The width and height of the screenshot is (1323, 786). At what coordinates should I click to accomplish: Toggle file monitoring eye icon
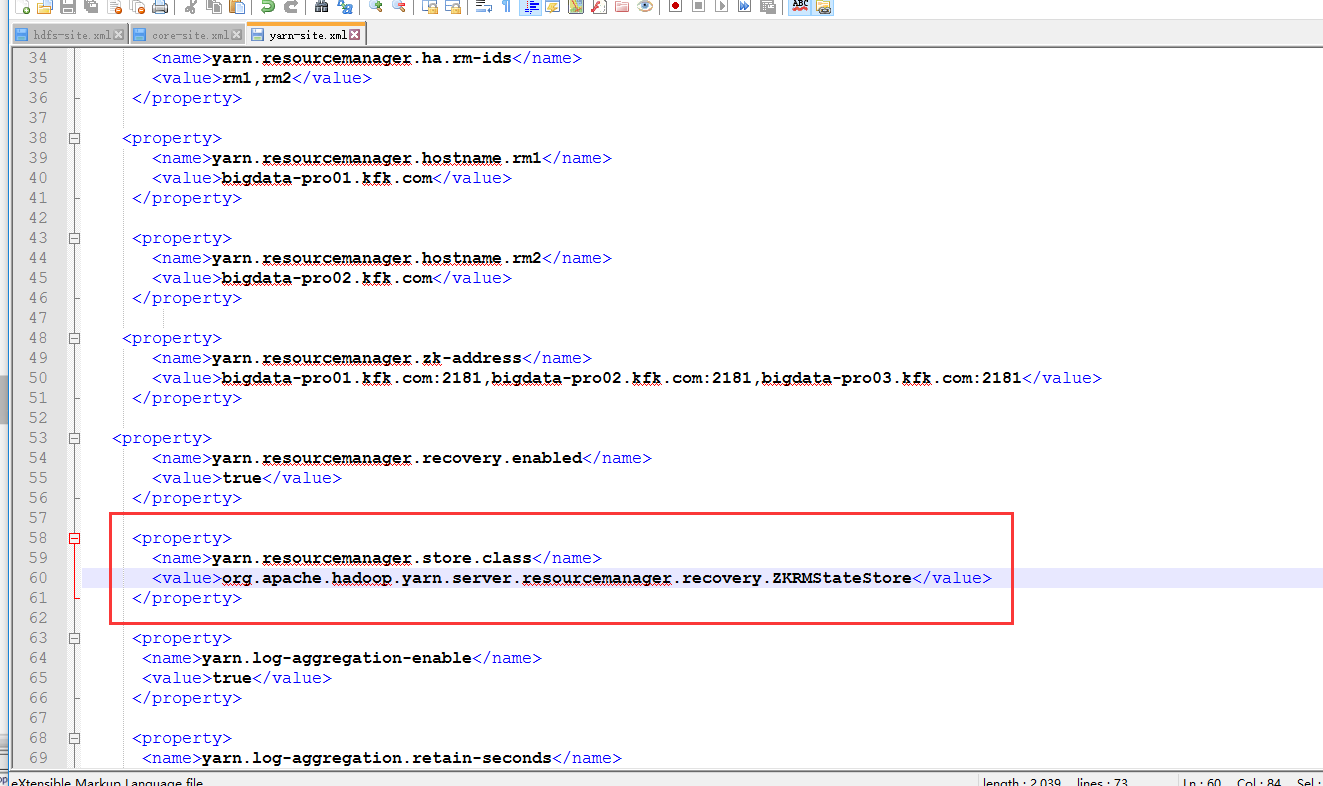(645, 6)
